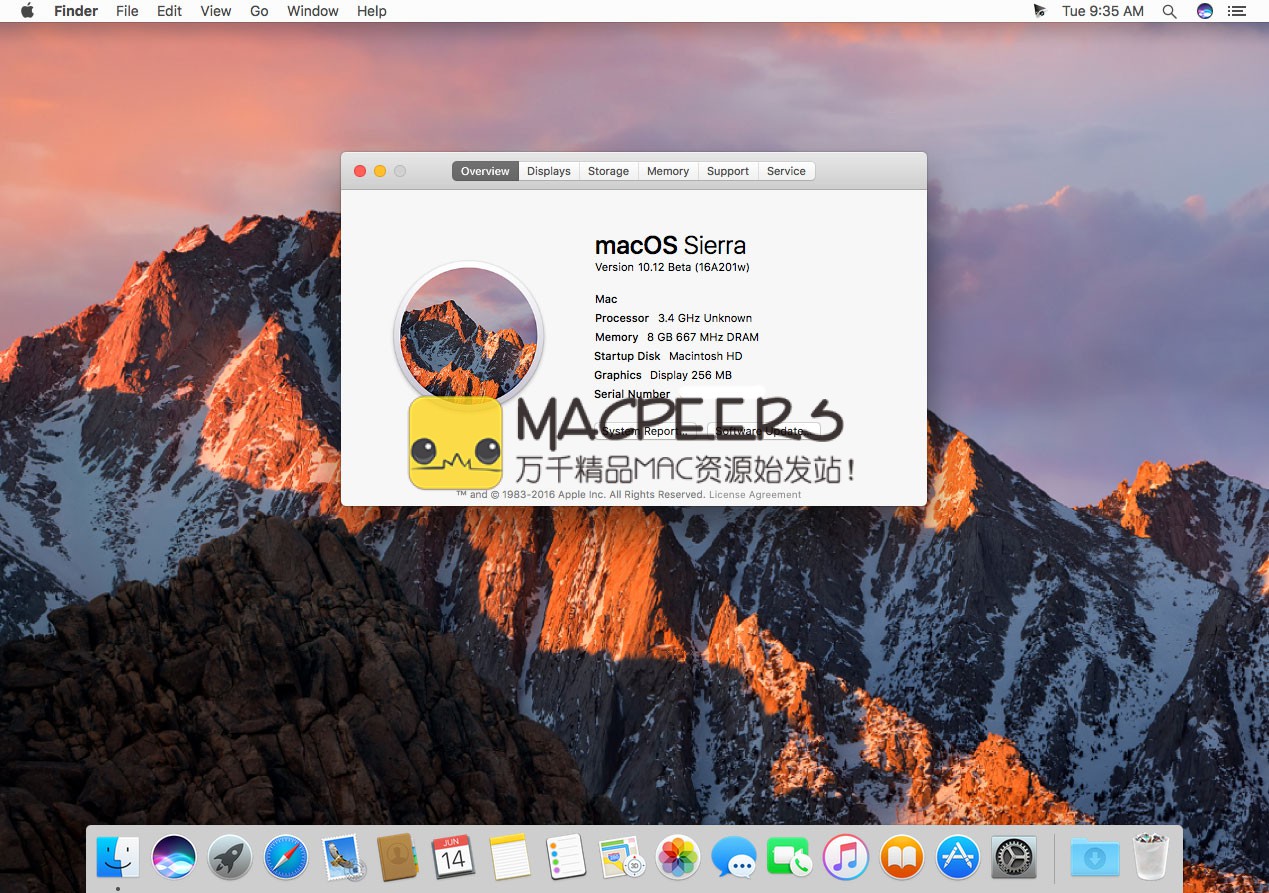Click the Calendar icon in Dock

453,858
